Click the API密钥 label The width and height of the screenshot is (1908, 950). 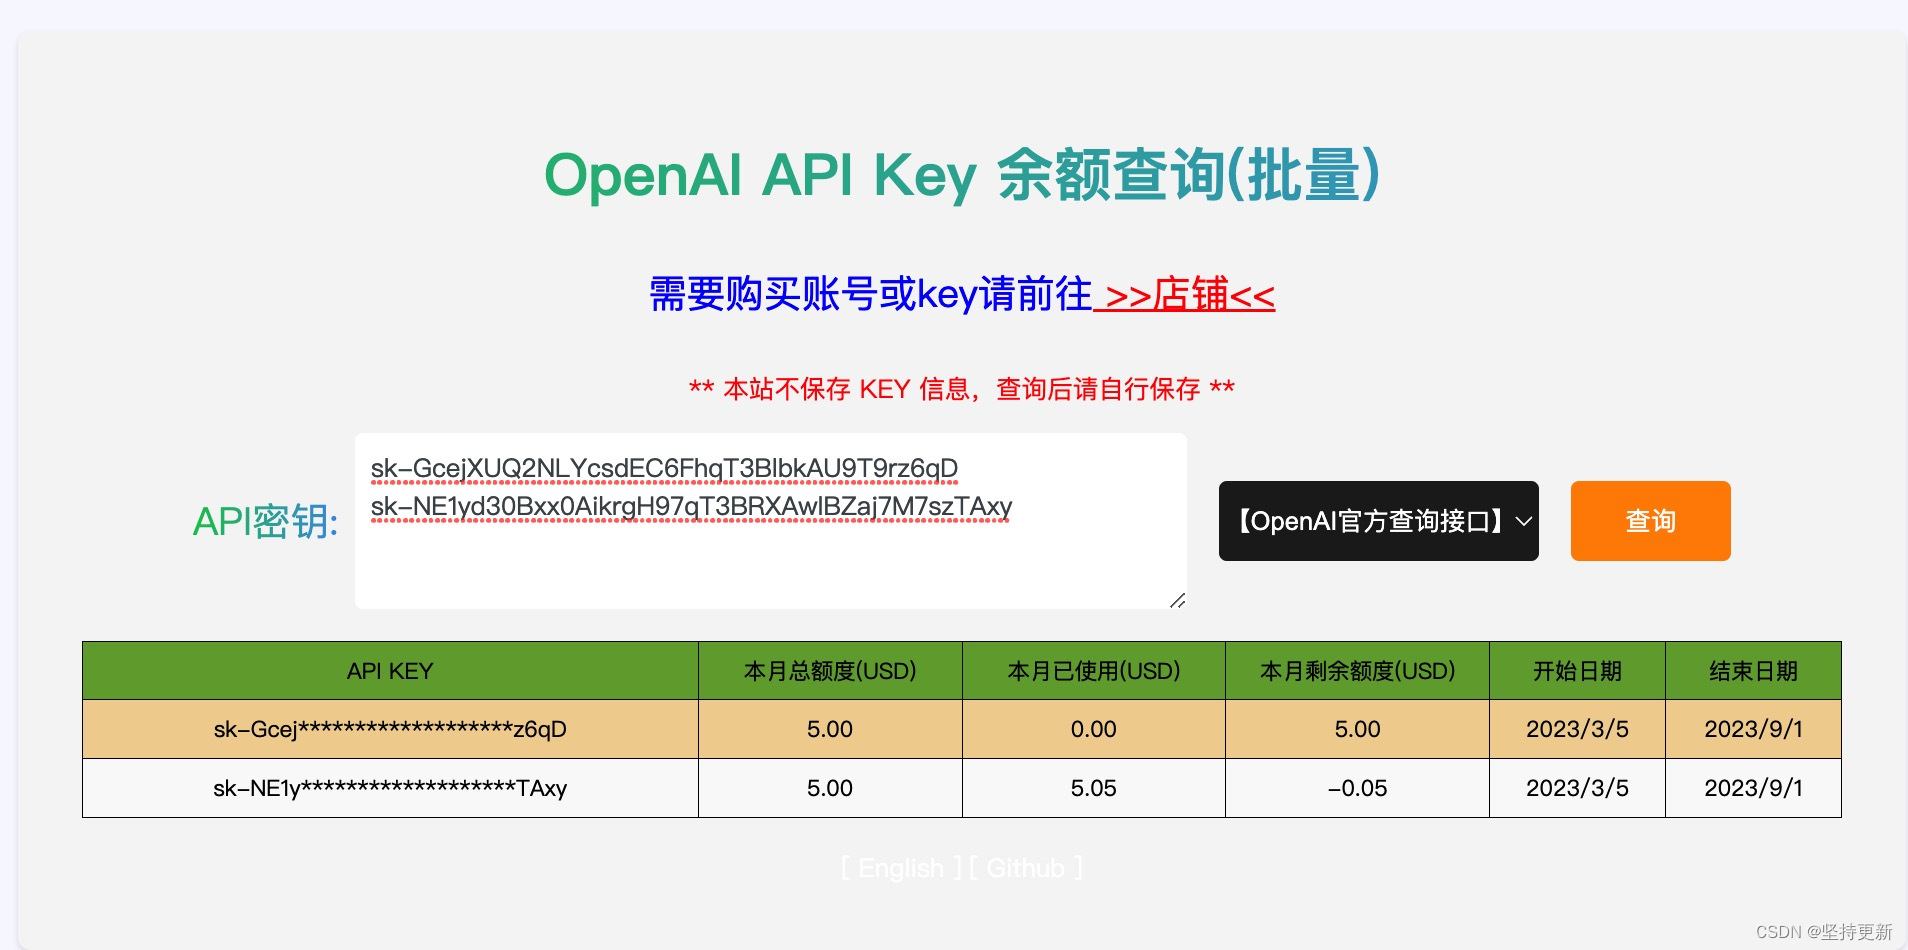tap(266, 522)
